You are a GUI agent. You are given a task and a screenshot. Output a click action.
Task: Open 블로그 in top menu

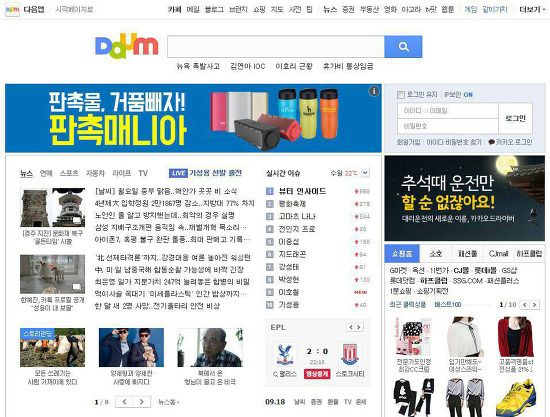pos(214,9)
